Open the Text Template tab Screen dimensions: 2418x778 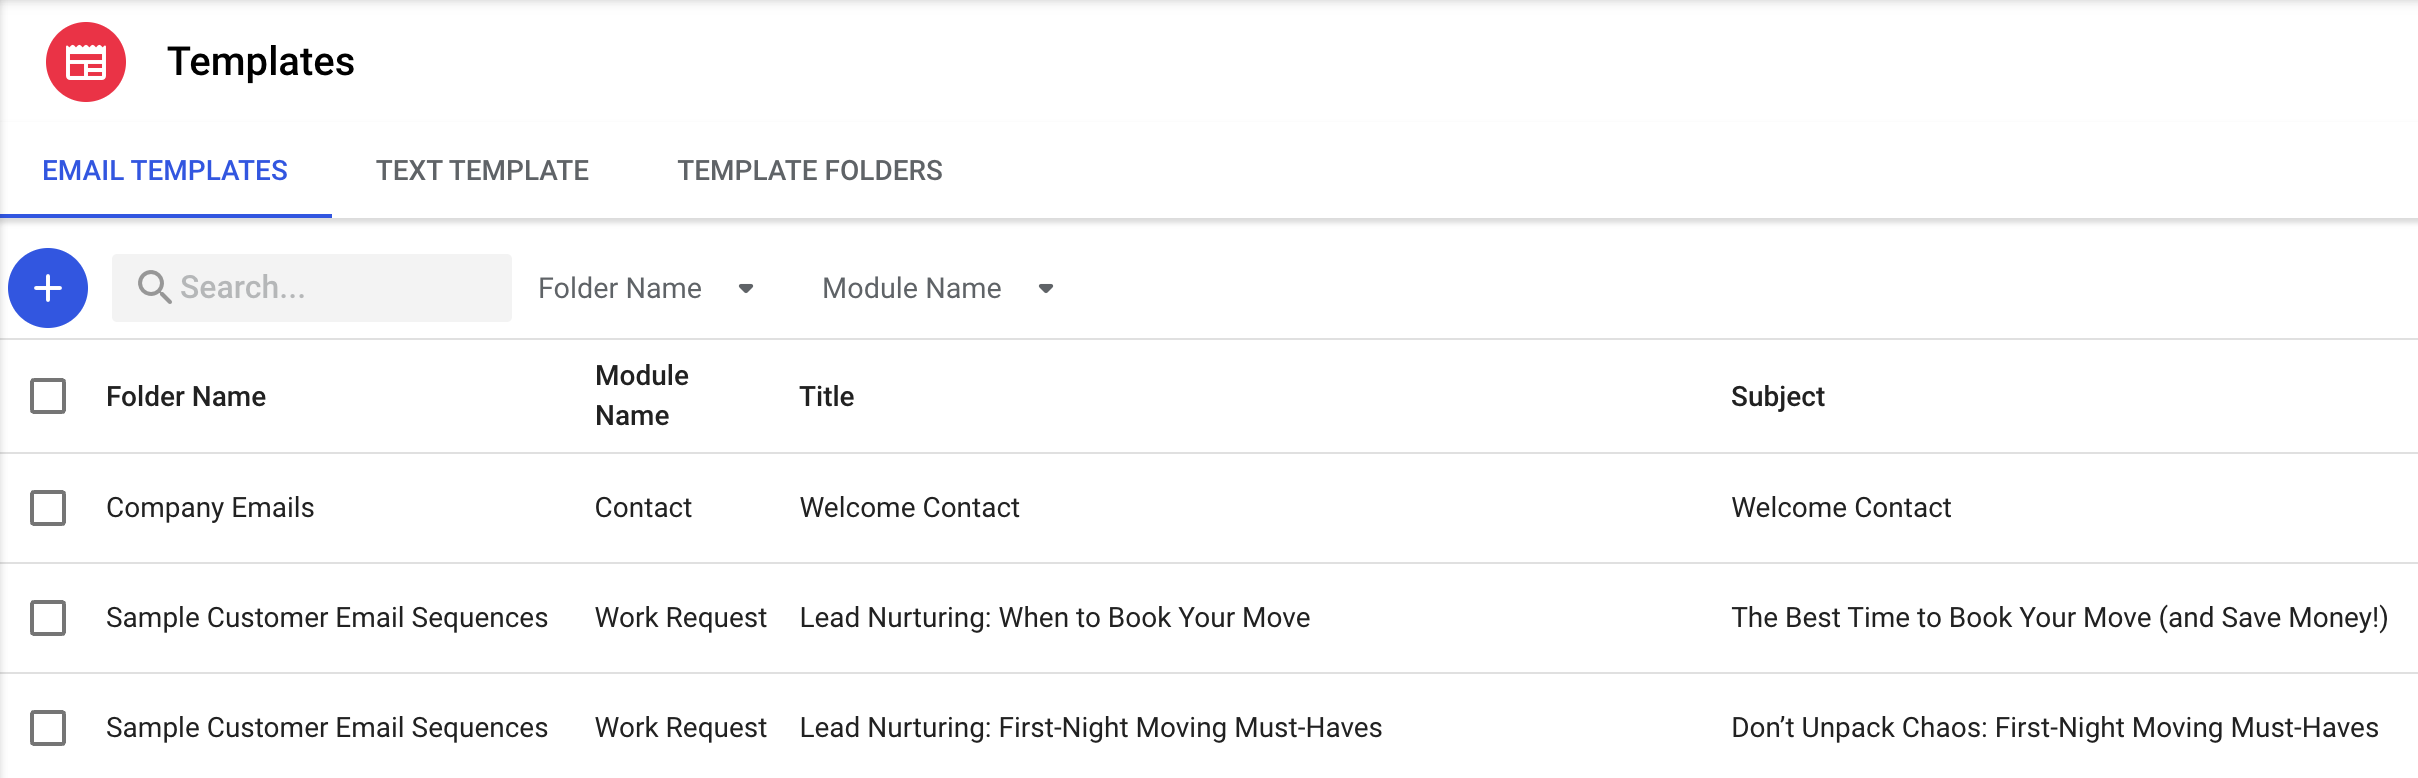click(482, 171)
